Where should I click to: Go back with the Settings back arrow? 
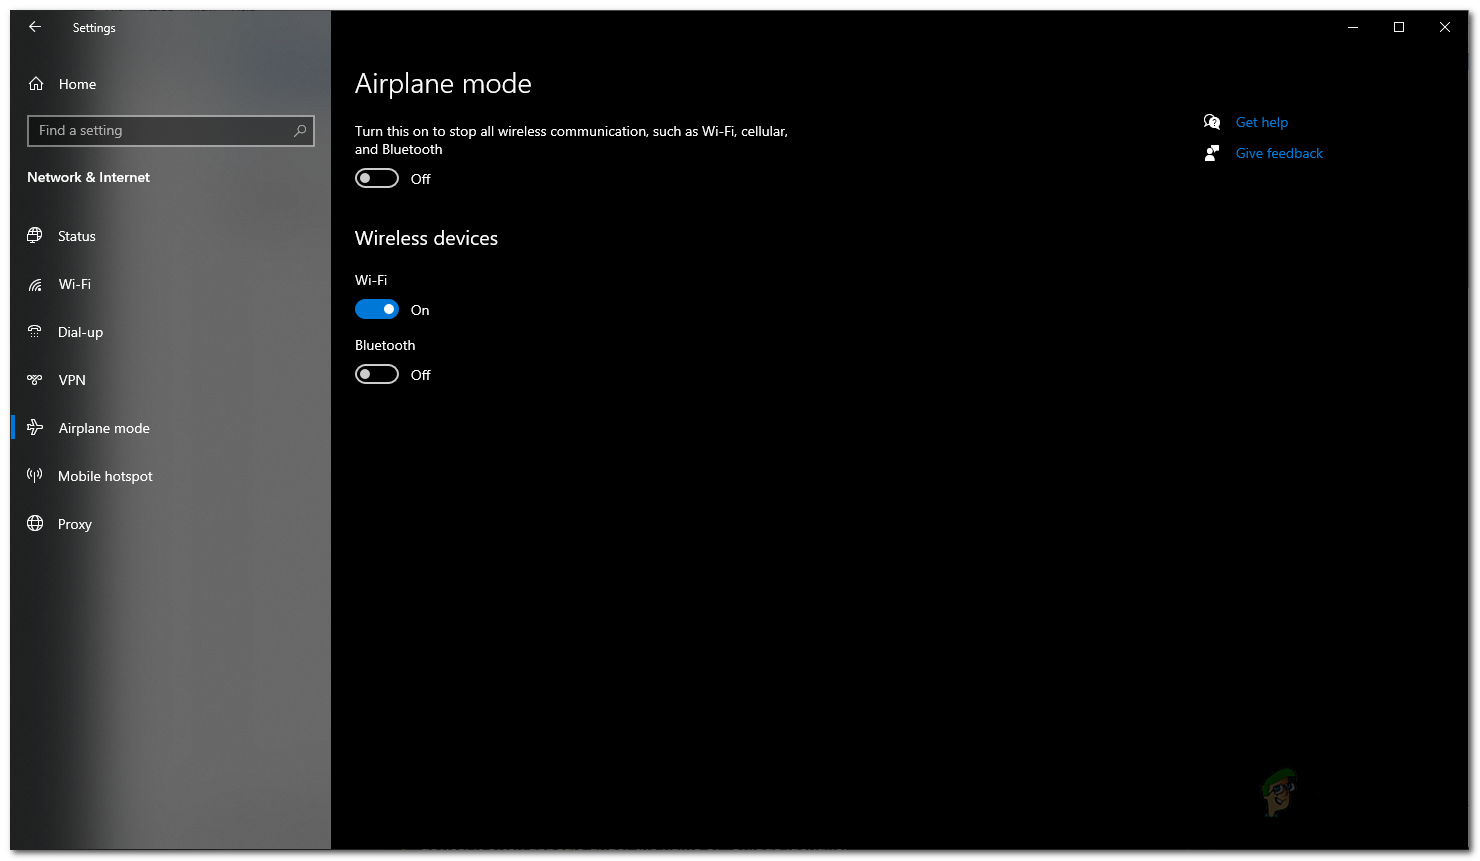tap(35, 27)
